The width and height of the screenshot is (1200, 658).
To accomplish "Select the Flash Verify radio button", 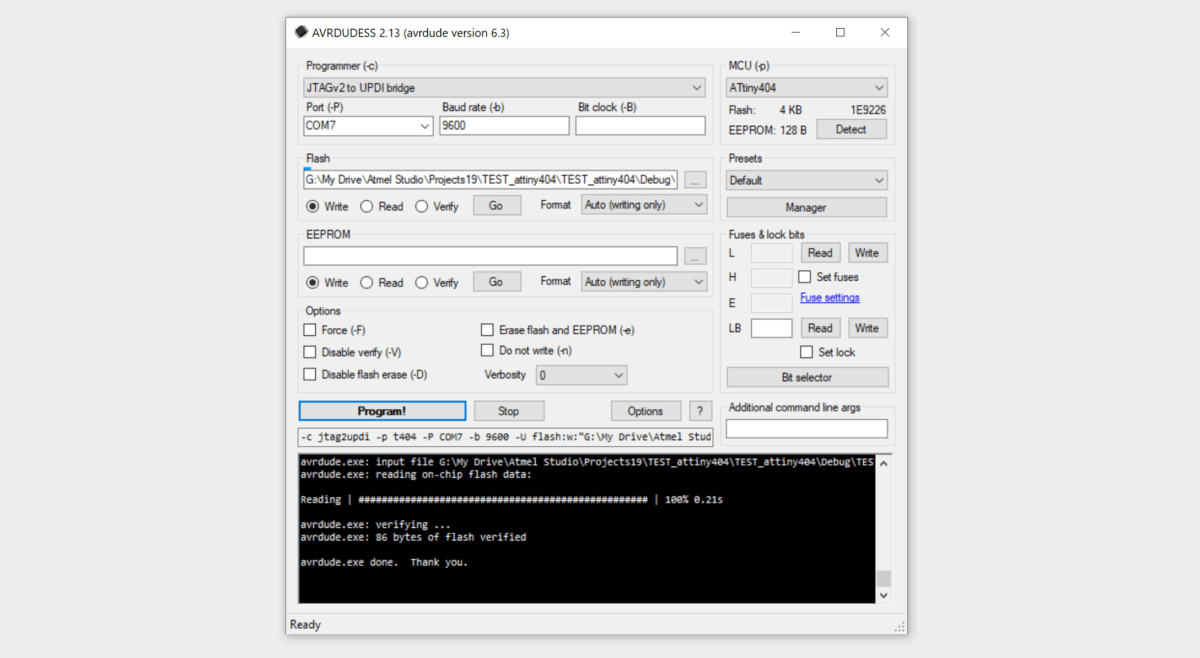I will click(x=421, y=206).
